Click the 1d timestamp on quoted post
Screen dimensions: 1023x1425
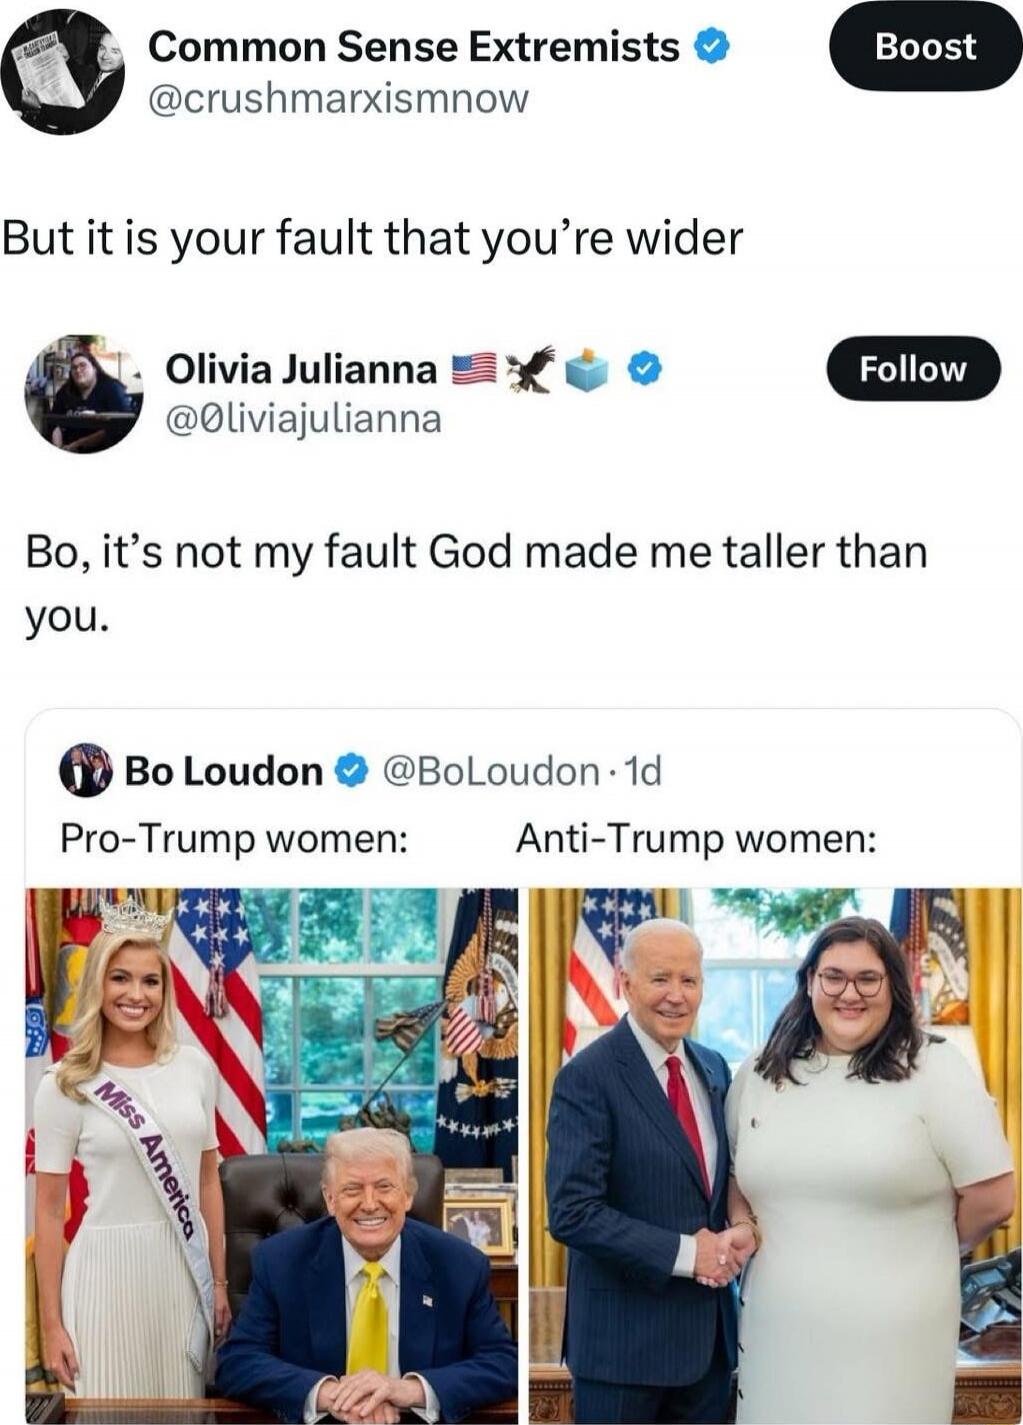click(x=642, y=771)
